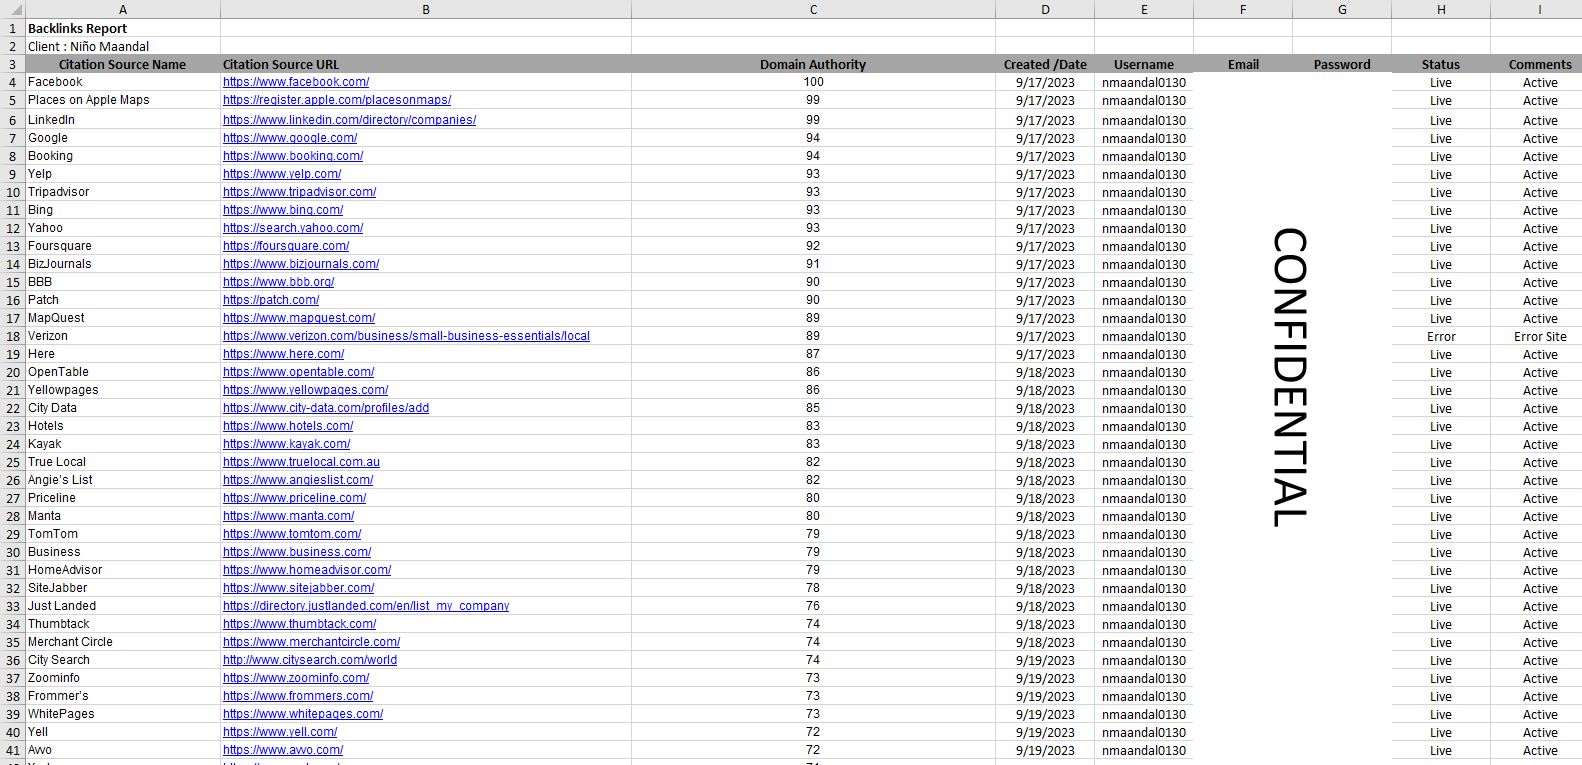Follow the www.truelocal.com.au link
The width and height of the screenshot is (1582, 765).
coord(301,462)
